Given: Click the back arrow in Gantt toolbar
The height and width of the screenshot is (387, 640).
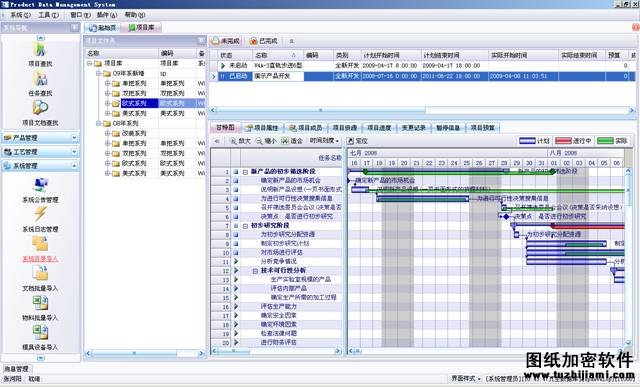Looking at the screenshot, I should 218,141.
